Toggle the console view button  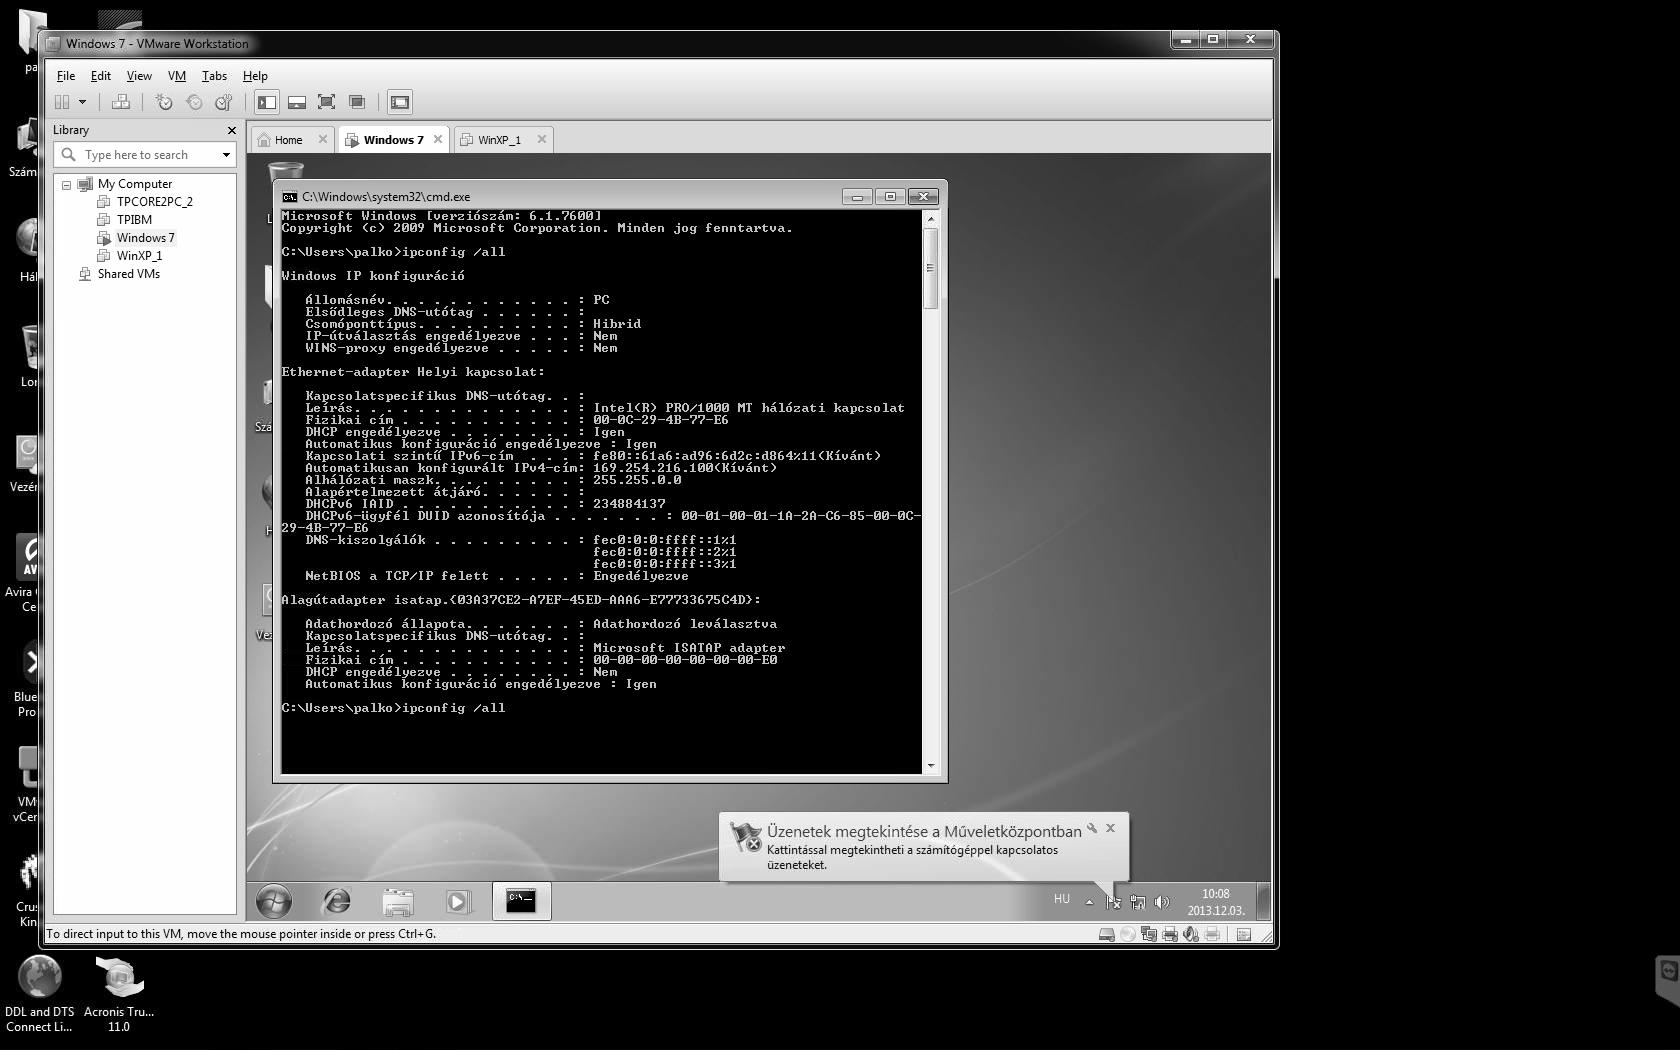[x=400, y=102]
